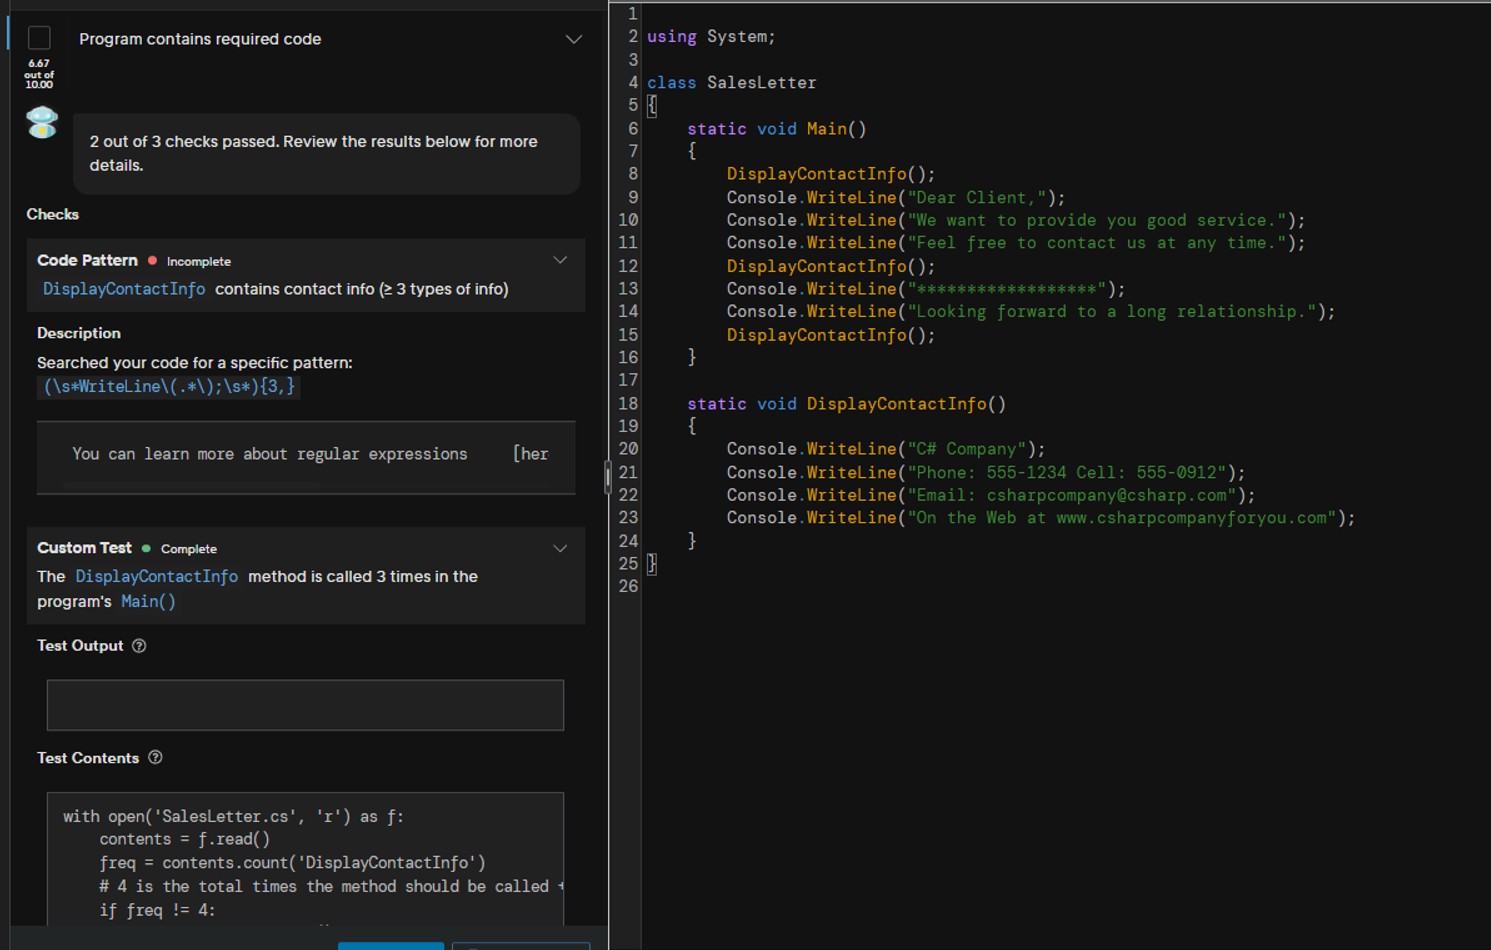Click the red Incomplete status dot

tap(152, 261)
